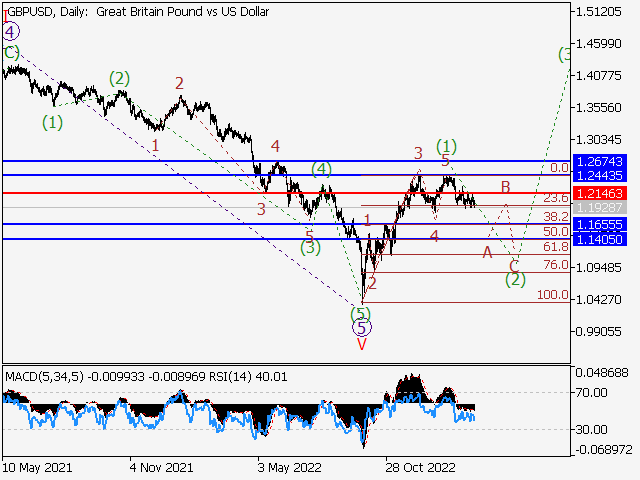Click the 28 Oct 2022 date label

(x=420, y=467)
